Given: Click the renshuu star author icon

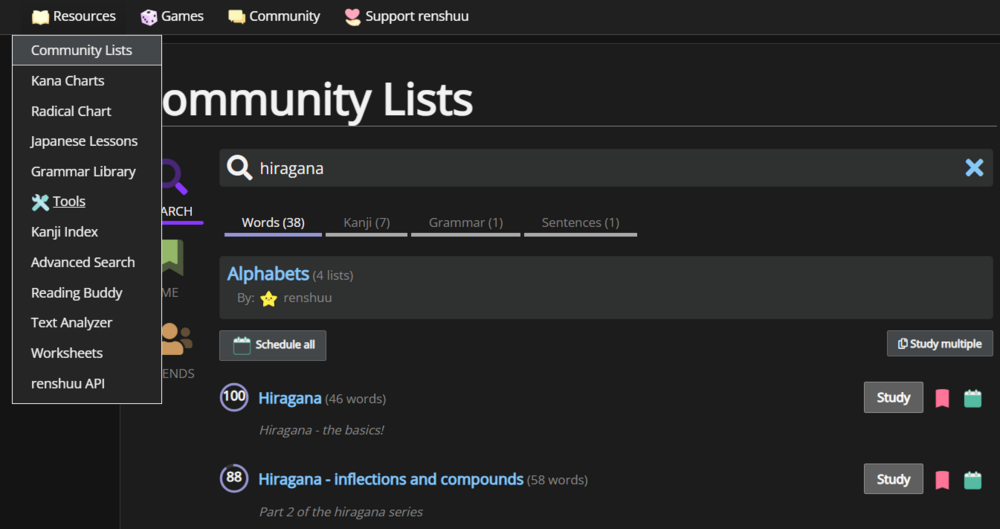Looking at the screenshot, I should [268, 298].
